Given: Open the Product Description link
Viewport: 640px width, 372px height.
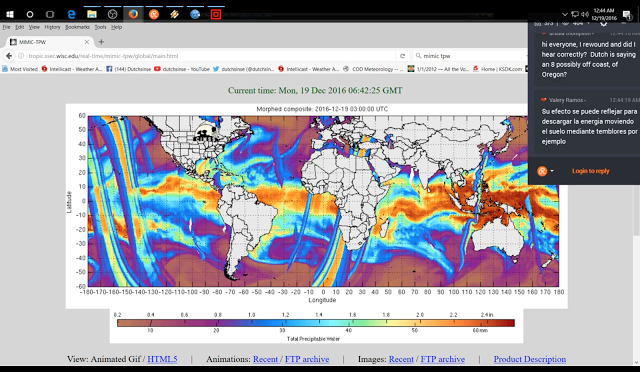Looking at the screenshot, I should coord(530,359).
